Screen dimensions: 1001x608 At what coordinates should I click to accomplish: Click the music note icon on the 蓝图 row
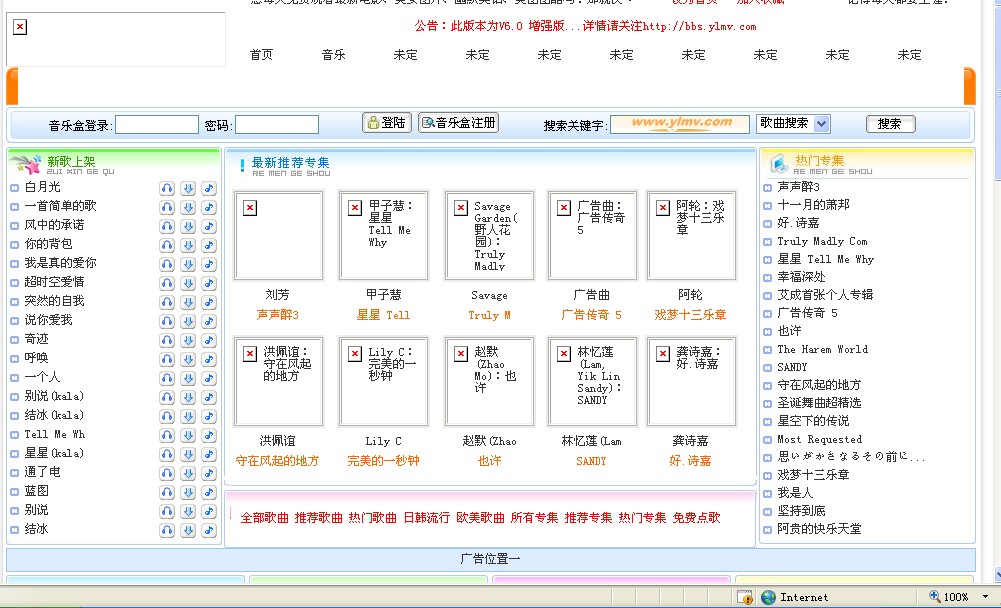pos(209,492)
